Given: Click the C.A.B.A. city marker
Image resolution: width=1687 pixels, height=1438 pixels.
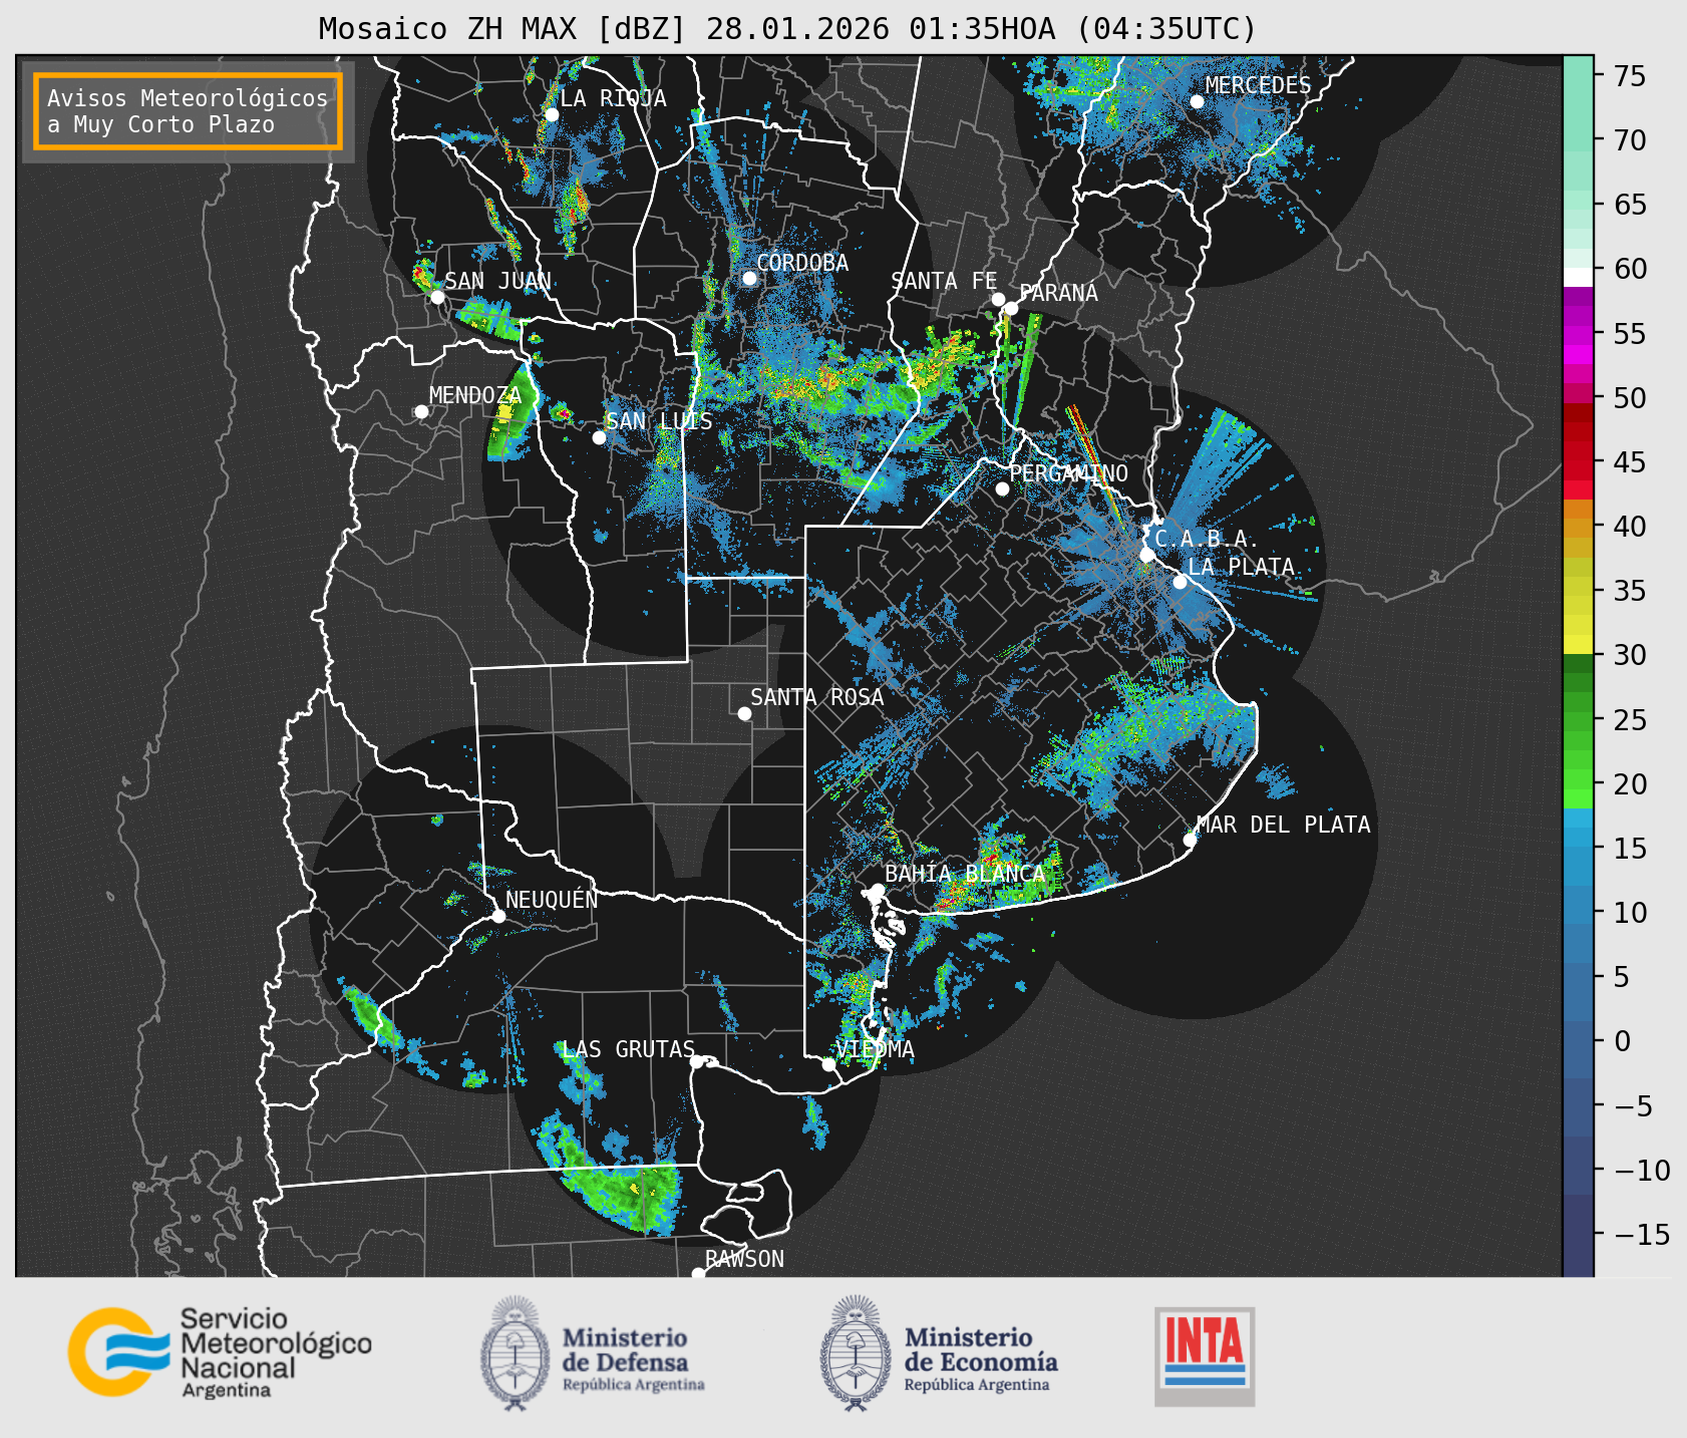Looking at the screenshot, I should [x=1147, y=554].
